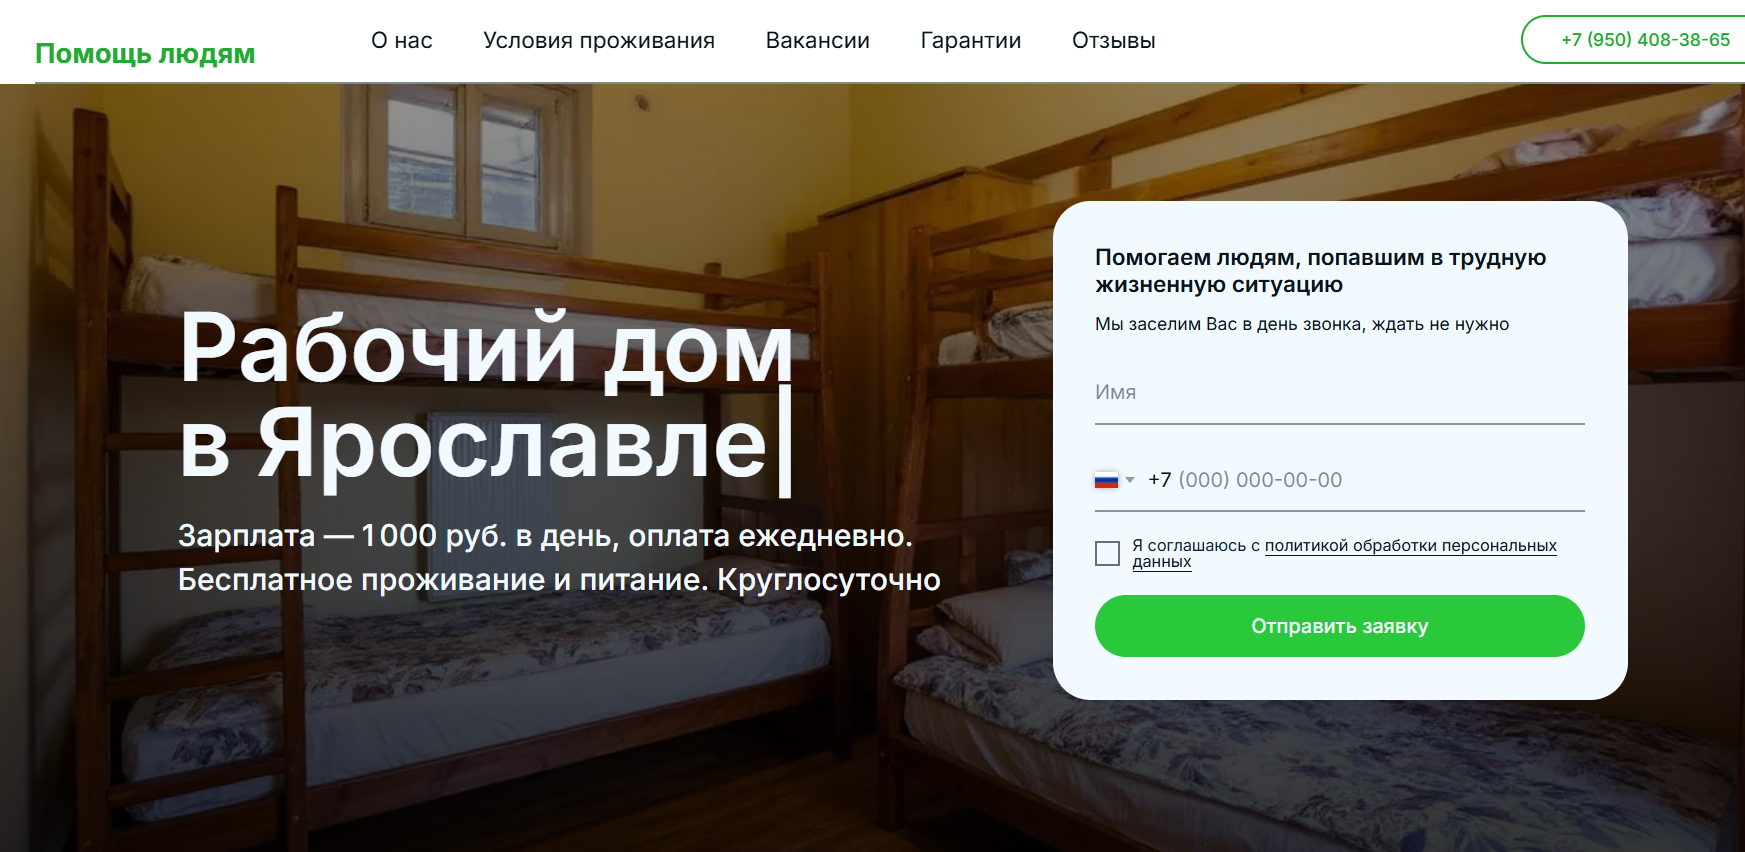This screenshot has height=852, width=1745.
Task: Open the О нас menu item
Action: (402, 41)
